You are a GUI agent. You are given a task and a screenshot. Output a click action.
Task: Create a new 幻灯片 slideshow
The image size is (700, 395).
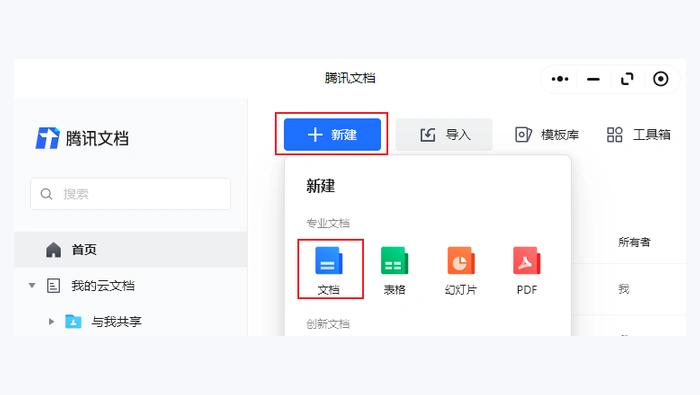pyautogui.click(x=461, y=270)
